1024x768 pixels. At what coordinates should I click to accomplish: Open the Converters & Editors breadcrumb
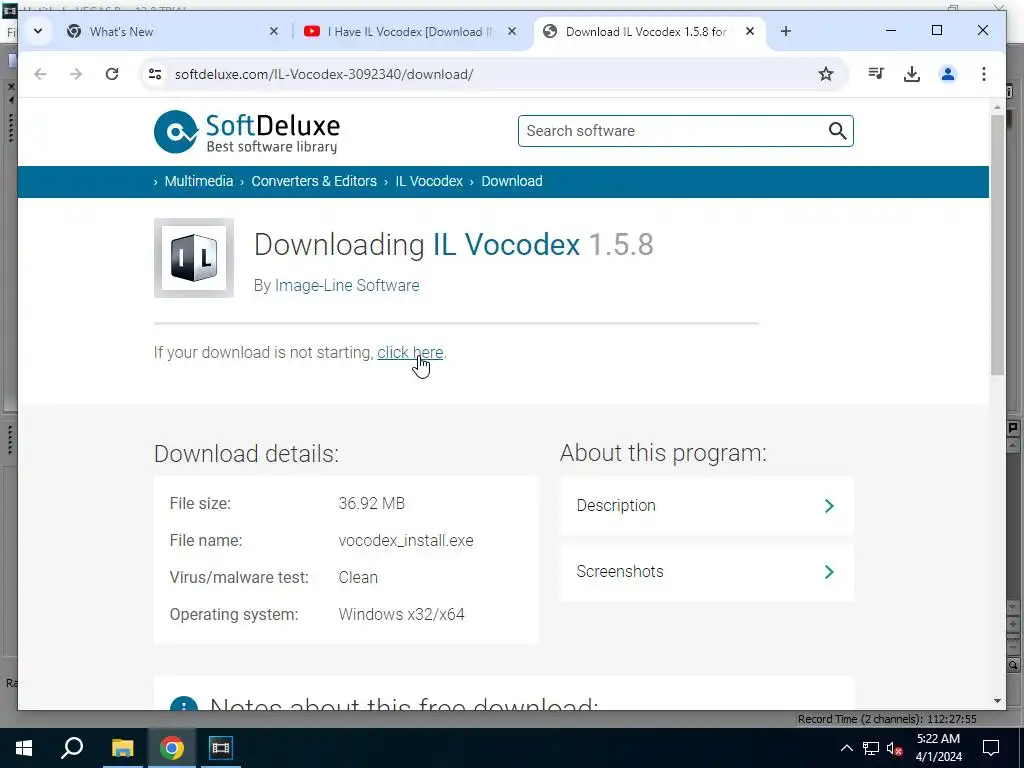click(x=314, y=181)
